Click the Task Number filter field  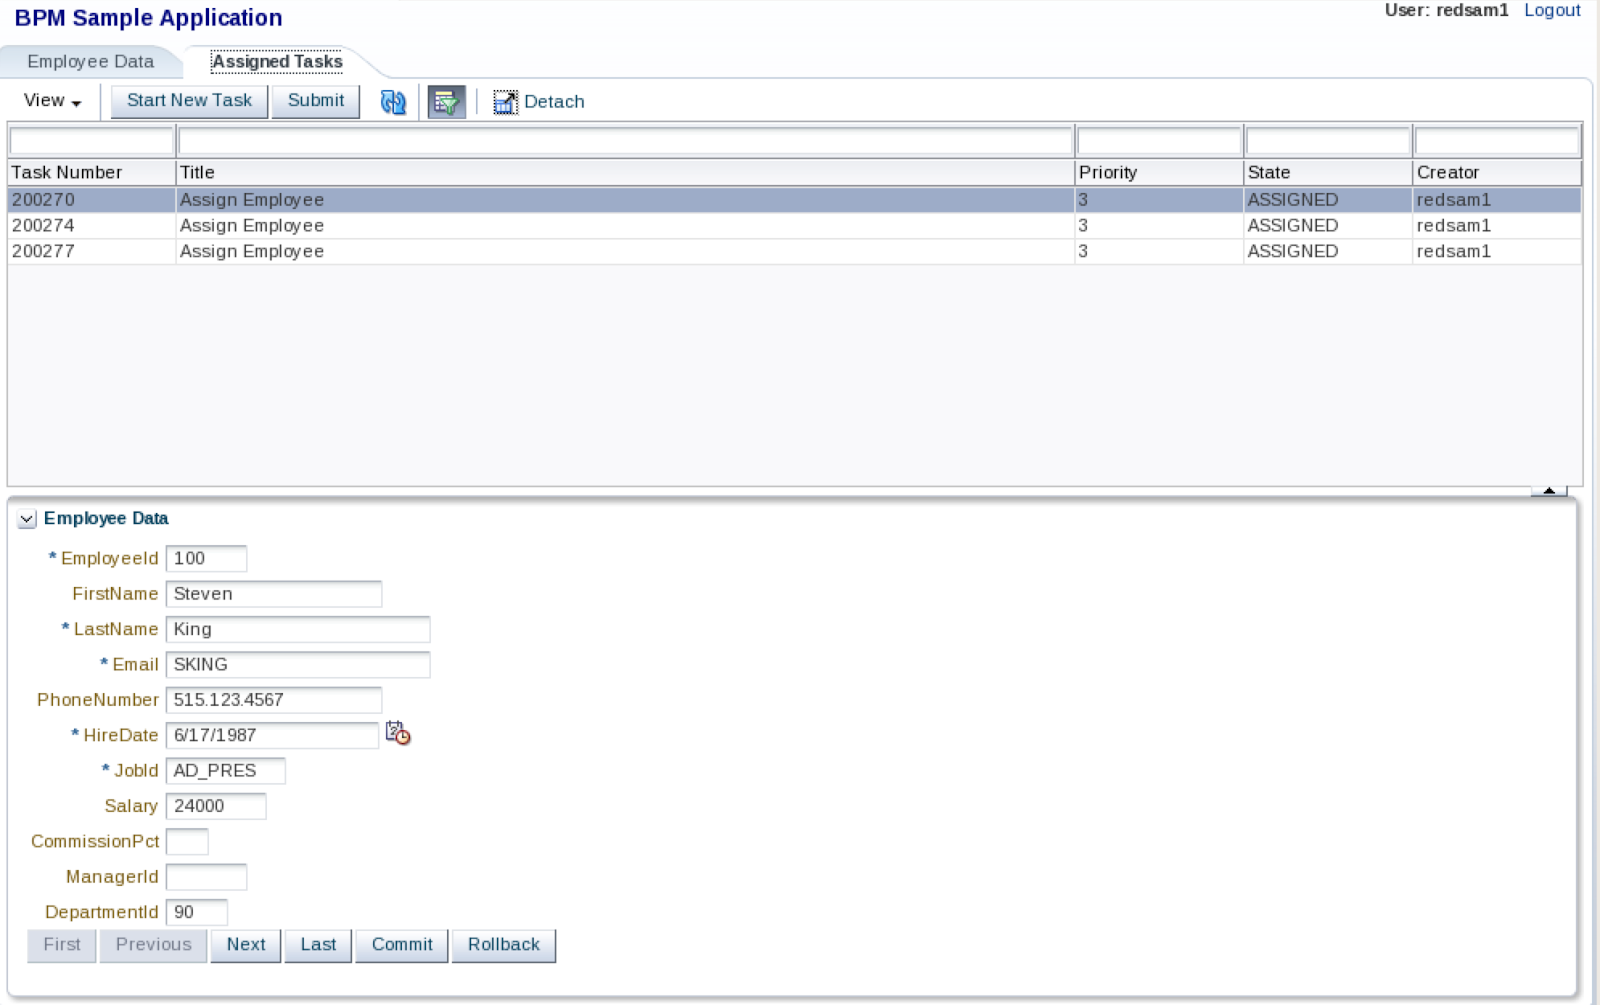tap(92, 141)
